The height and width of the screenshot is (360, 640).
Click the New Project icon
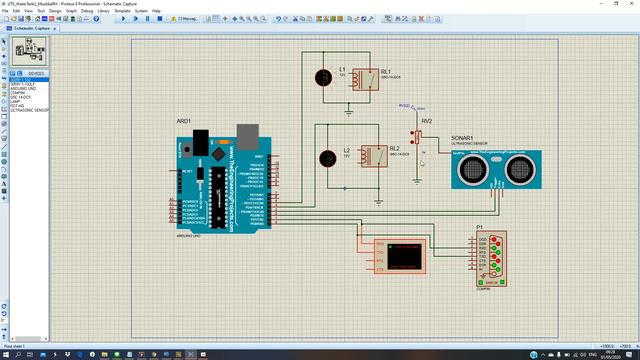pos(7,19)
